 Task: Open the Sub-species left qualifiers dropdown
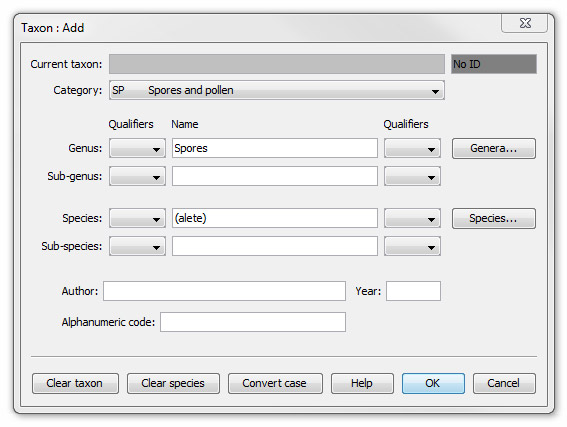coord(137,246)
